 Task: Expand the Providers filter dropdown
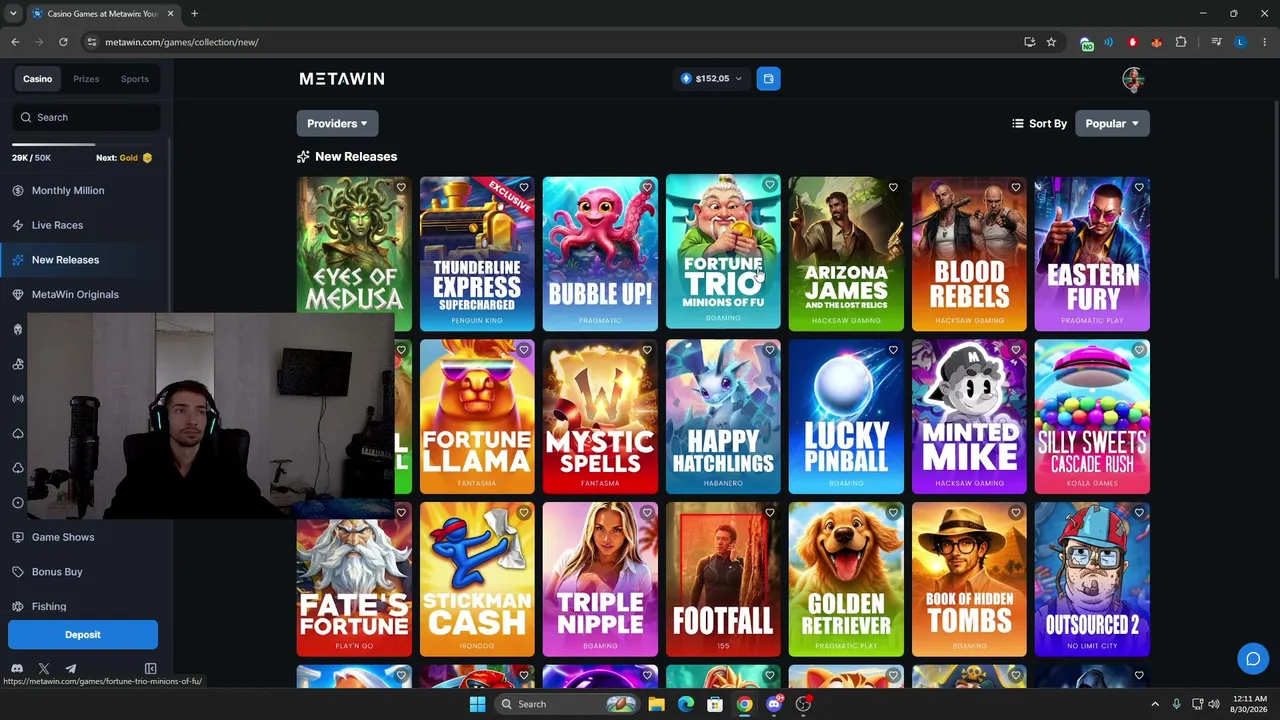[337, 123]
